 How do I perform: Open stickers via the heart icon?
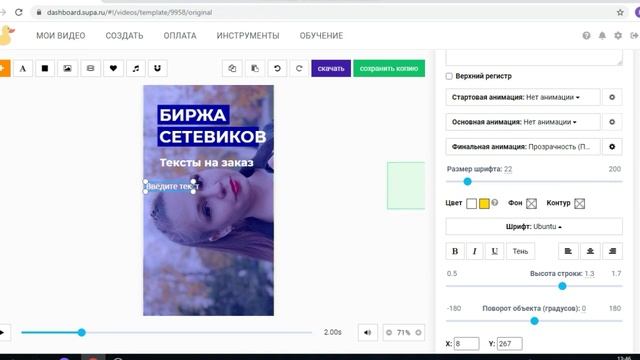pyautogui.click(x=113, y=69)
